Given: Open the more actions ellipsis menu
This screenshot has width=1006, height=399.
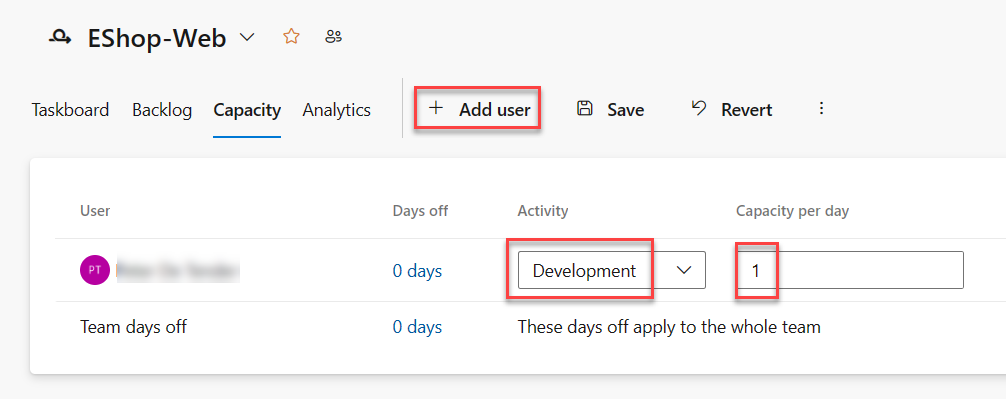Looking at the screenshot, I should point(821,108).
